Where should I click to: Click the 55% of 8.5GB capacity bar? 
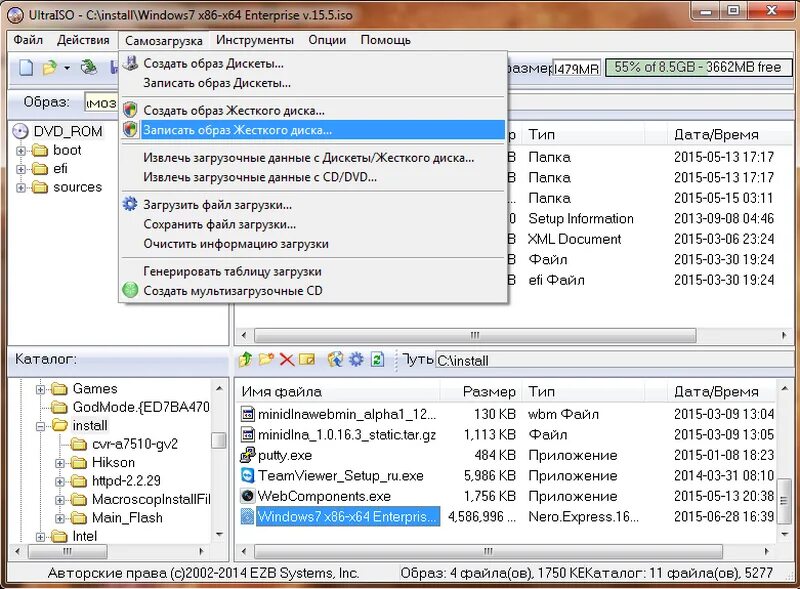pos(697,67)
